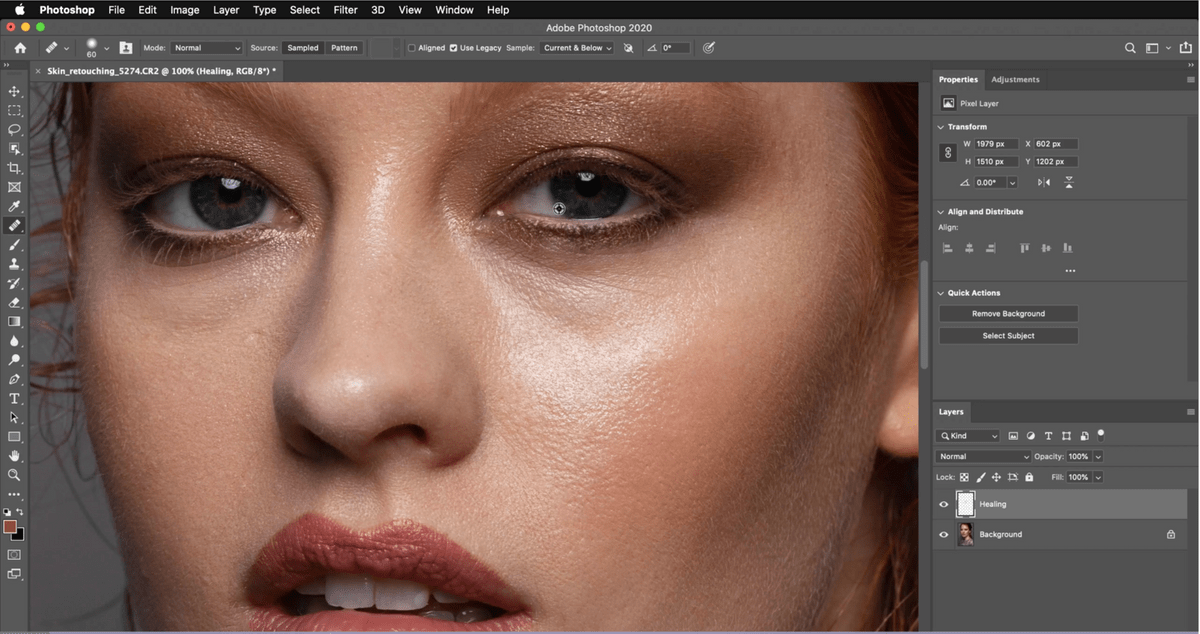Image resolution: width=1200 pixels, height=634 pixels.
Task: Select the Crop tool
Action: tap(14, 168)
